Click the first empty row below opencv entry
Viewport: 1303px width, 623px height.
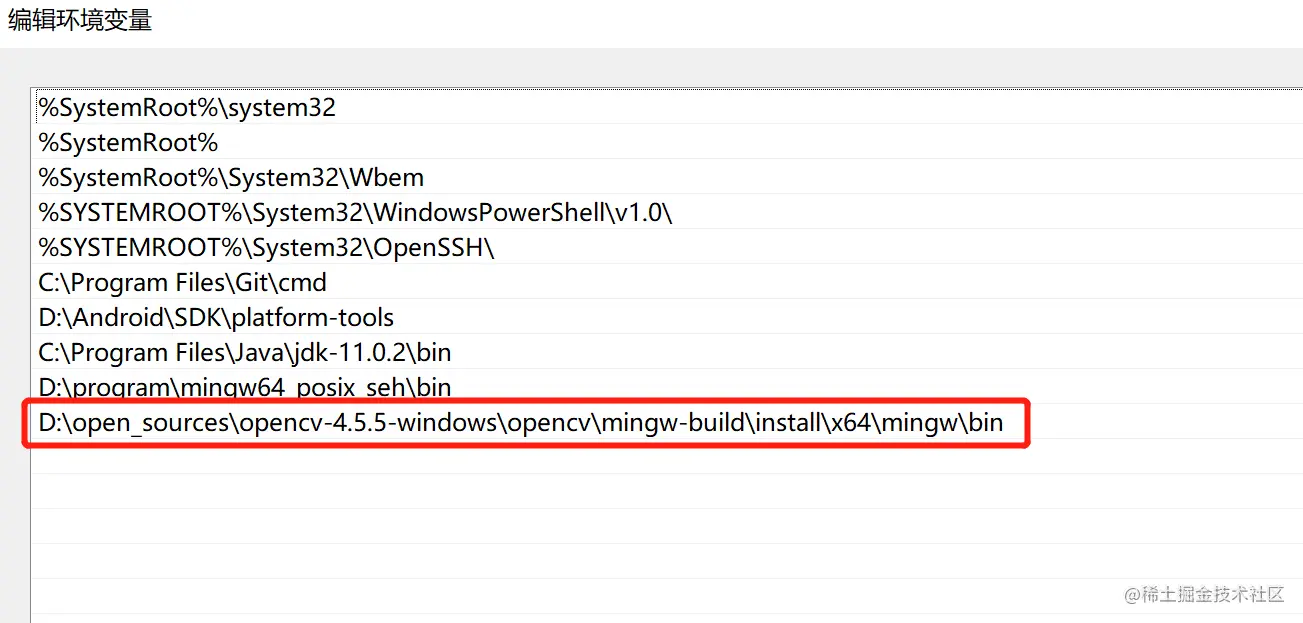600,458
